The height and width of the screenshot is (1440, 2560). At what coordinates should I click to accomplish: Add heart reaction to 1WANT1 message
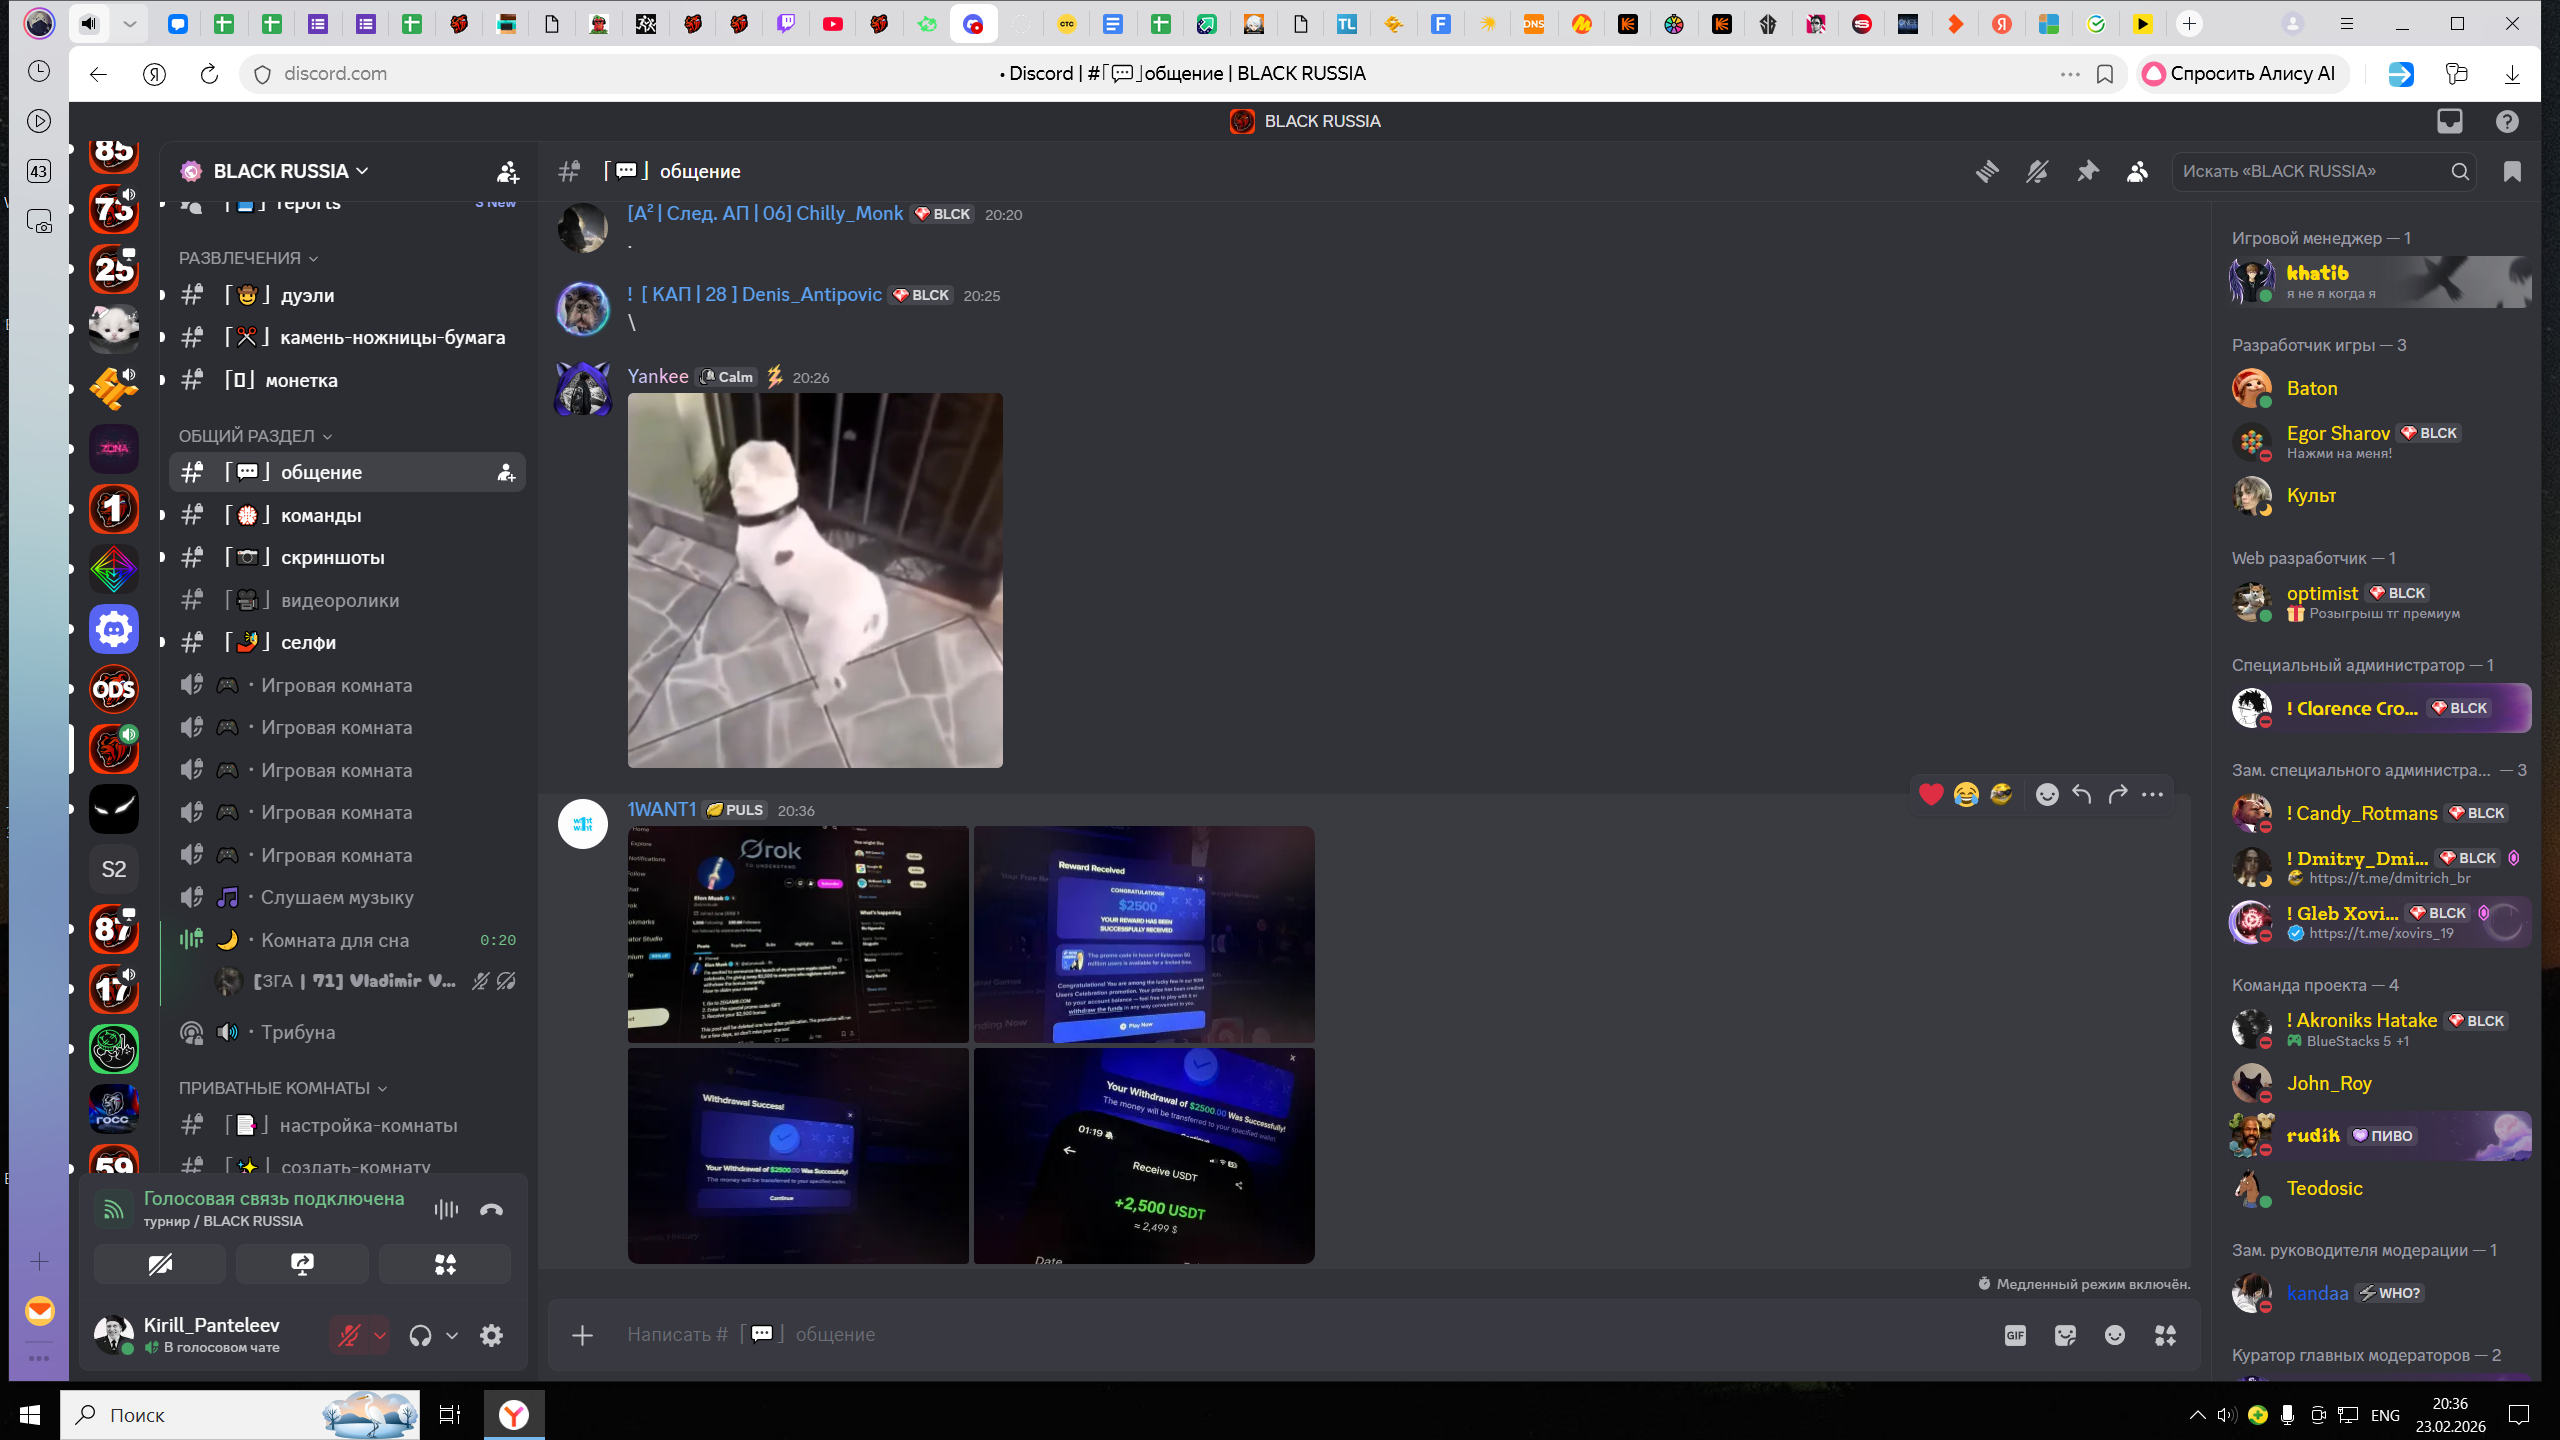[x=1931, y=794]
